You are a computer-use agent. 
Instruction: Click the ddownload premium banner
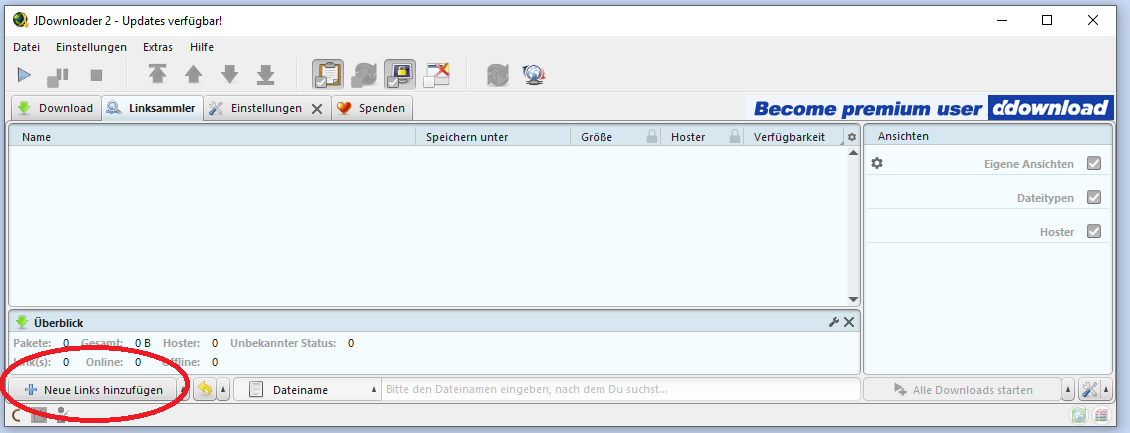click(x=930, y=109)
